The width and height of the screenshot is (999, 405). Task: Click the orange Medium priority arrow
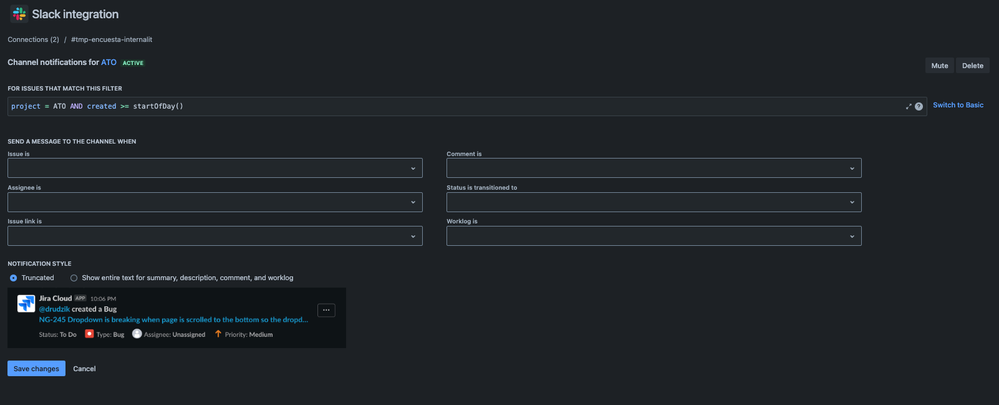point(218,334)
